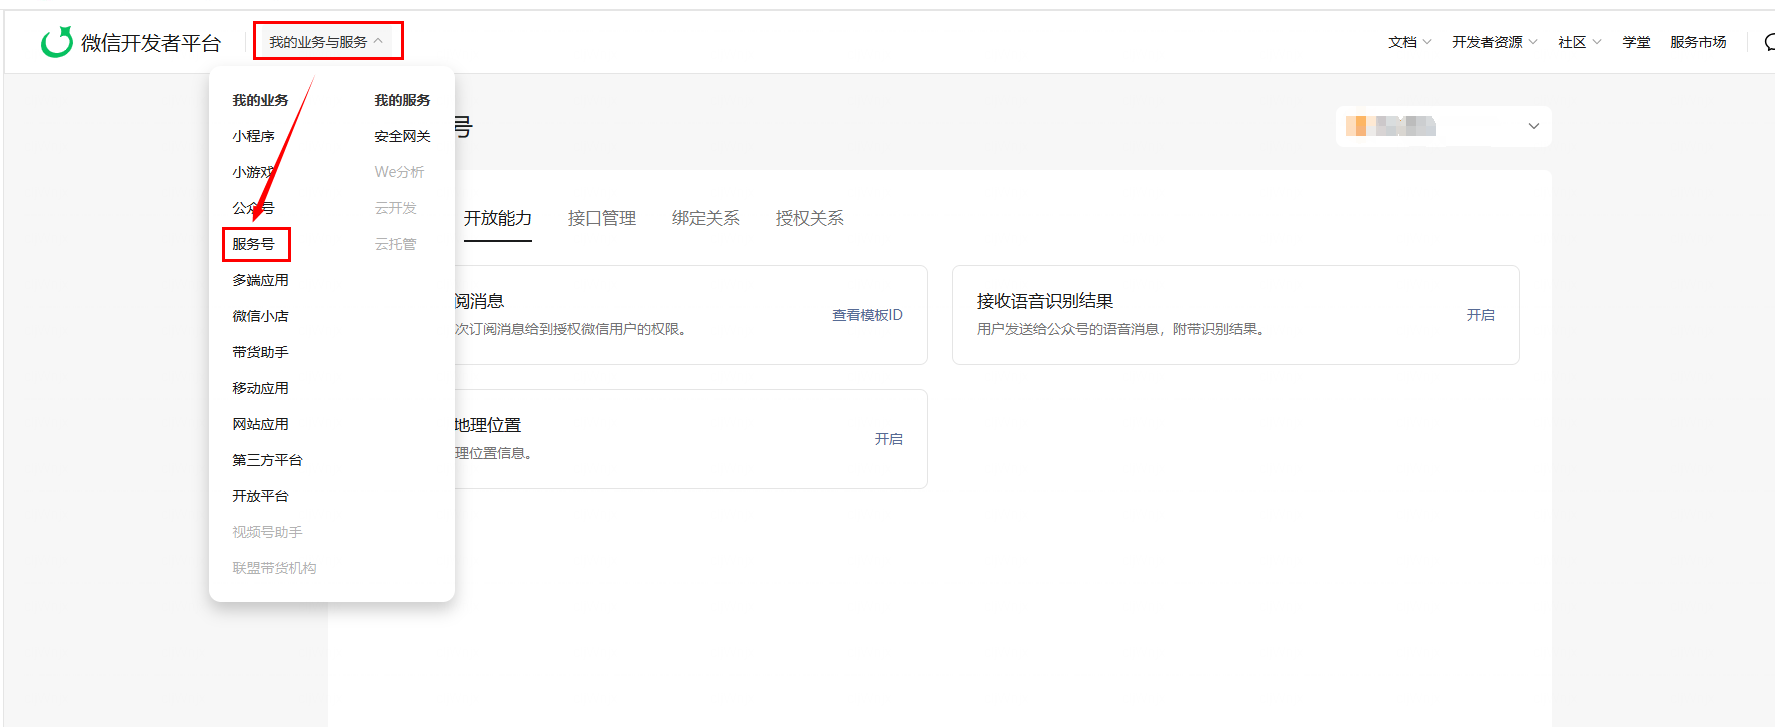
Task: Collapse the 我的业务与服务 dropdown
Action: point(326,42)
